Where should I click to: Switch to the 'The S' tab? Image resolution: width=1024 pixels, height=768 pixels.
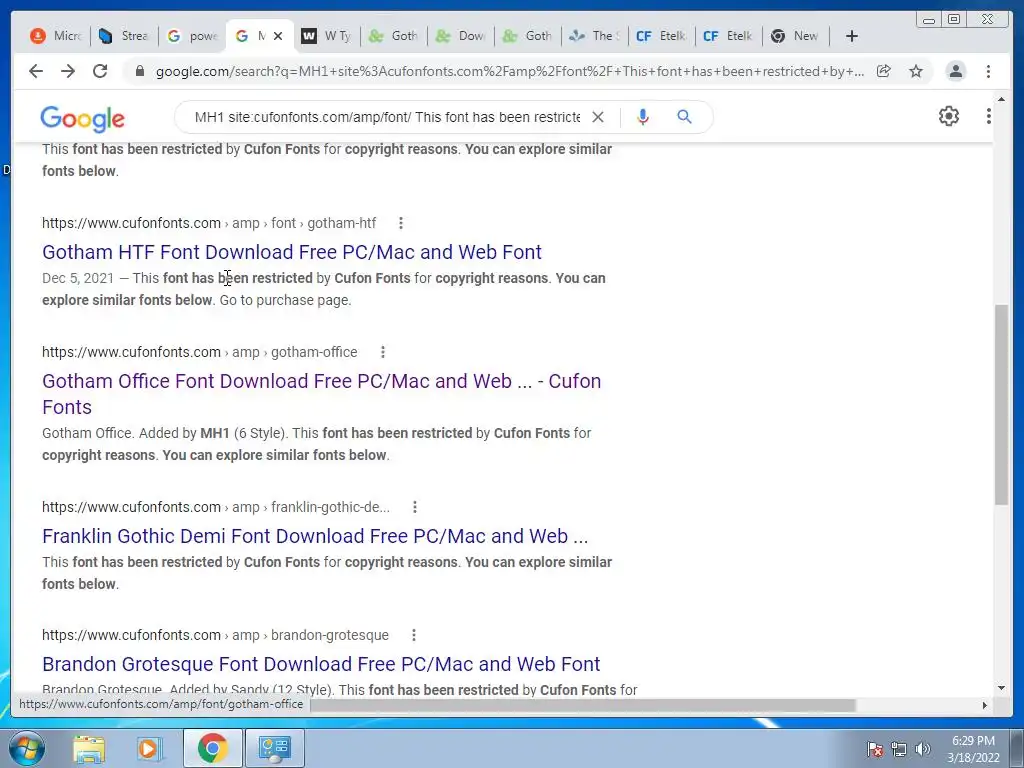coord(594,36)
